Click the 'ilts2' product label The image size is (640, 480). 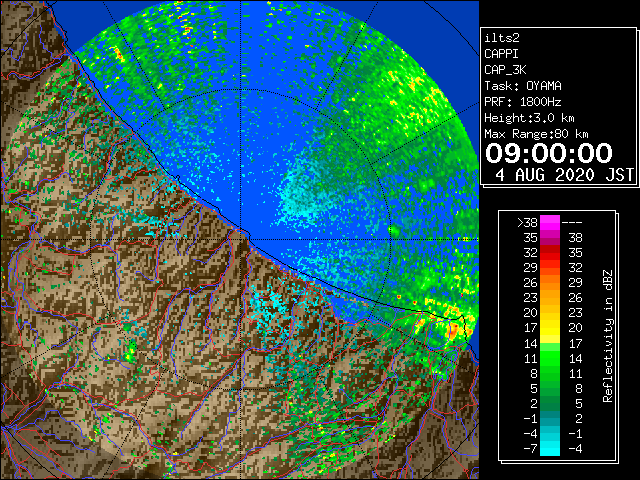502,38
